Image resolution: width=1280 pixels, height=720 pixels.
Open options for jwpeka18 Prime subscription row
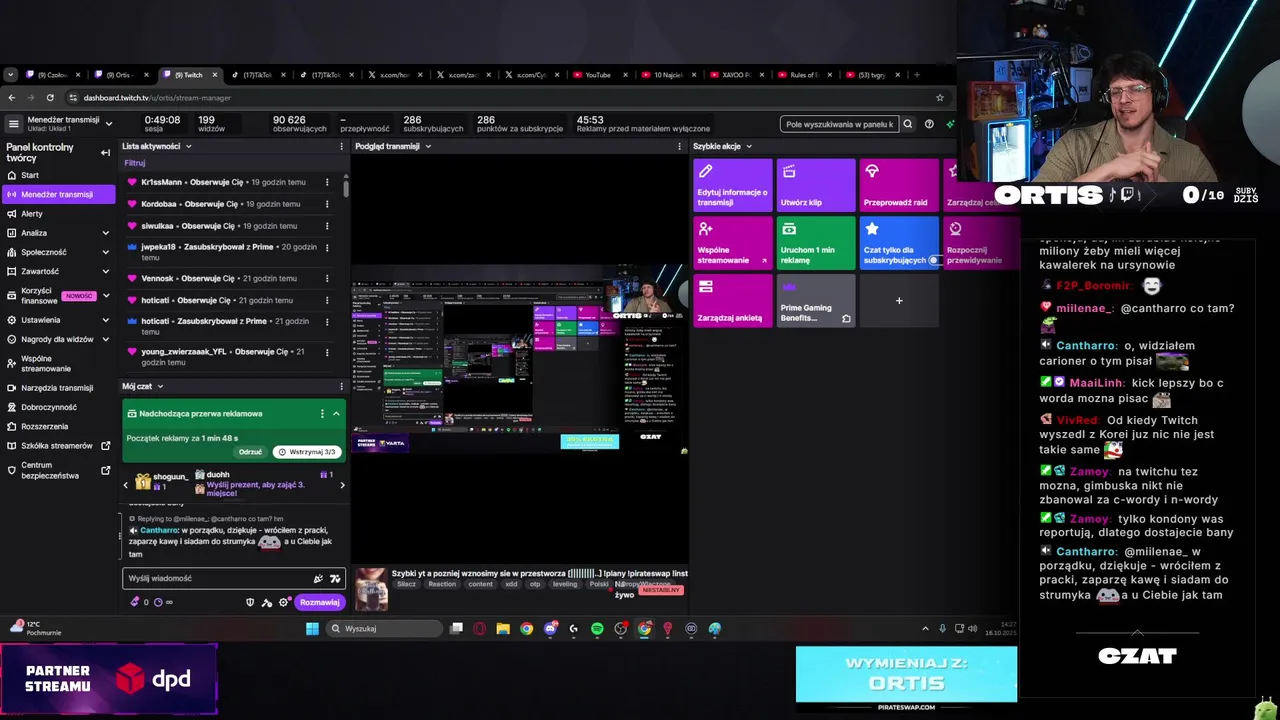[327, 247]
